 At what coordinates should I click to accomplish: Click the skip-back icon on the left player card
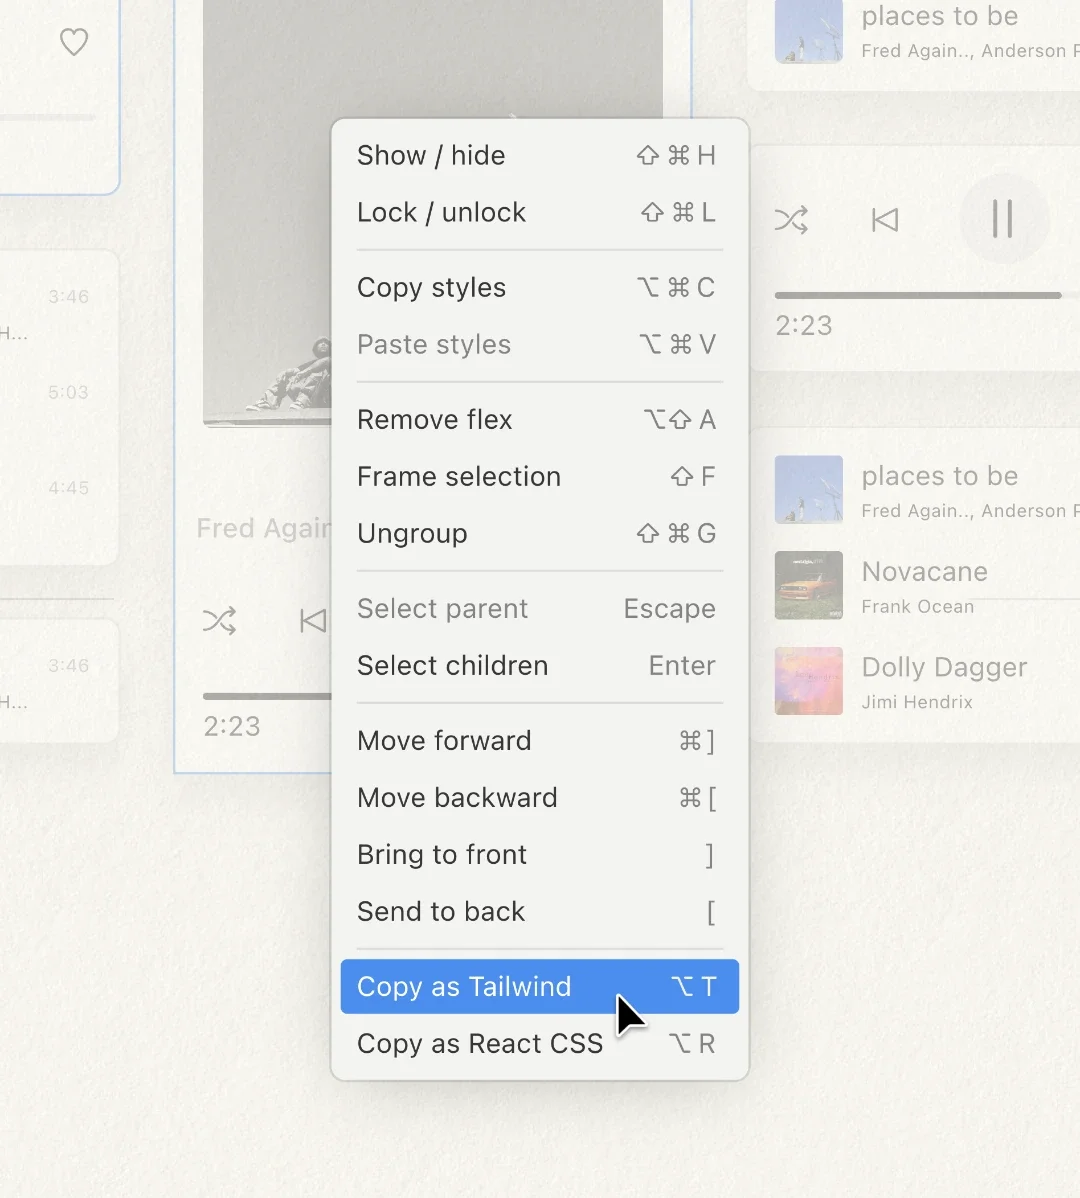click(x=311, y=620)
